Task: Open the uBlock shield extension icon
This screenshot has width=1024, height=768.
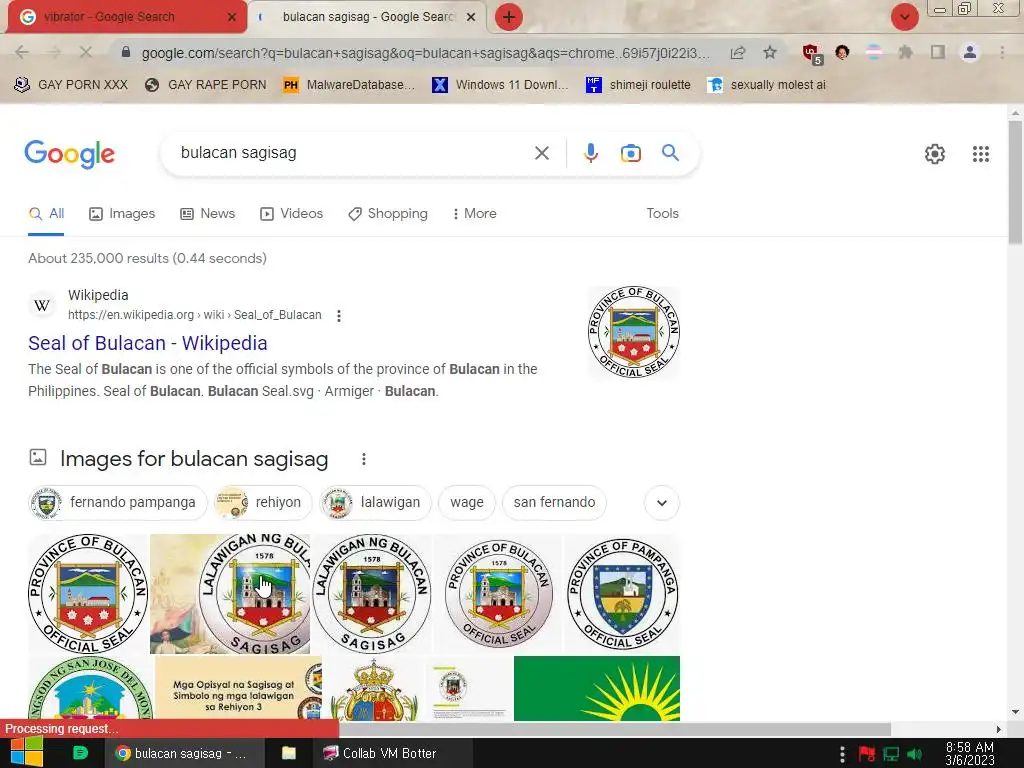Action: pyautogui.click(x=811, y=53)
